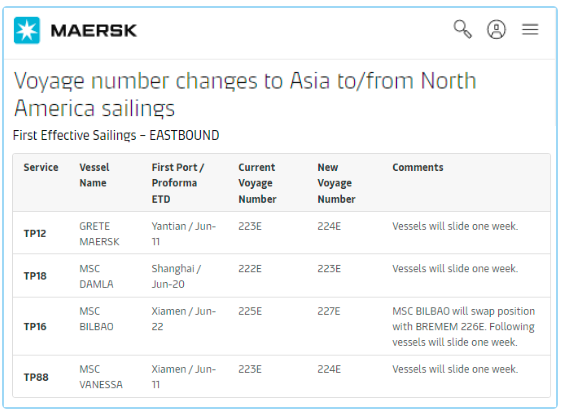Click the MSC BILBAO swap position comment
The width and height of the screenshot is (569, 414).
pos(463,327)
